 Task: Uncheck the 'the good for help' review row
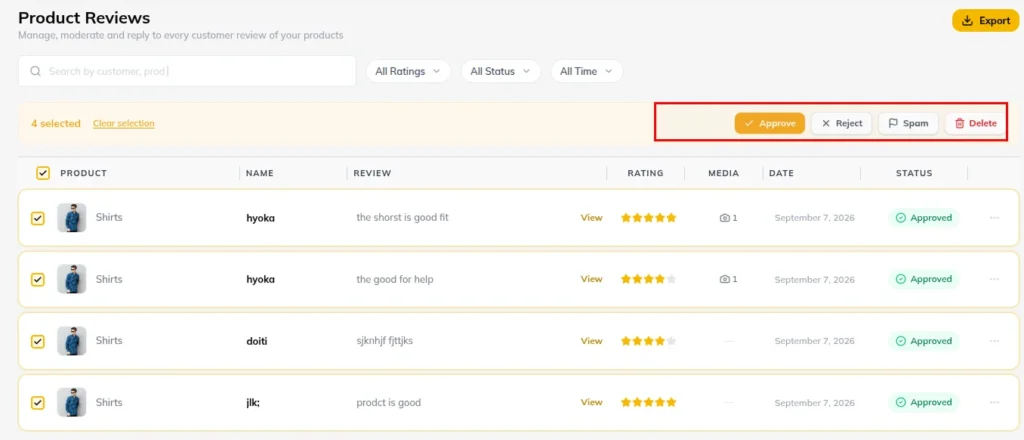(x=38, y=279)
